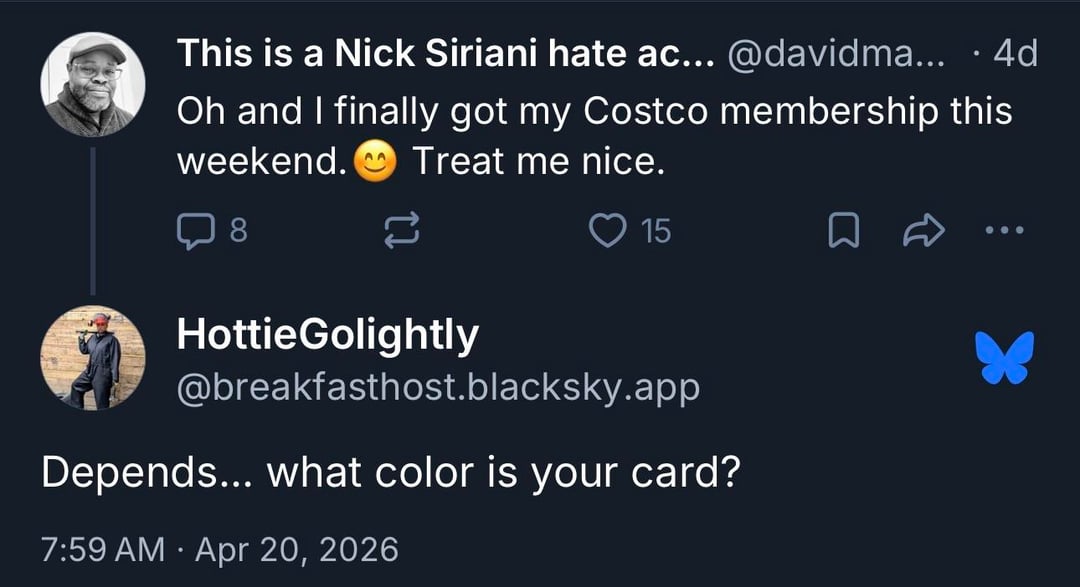Click the 4d timestamp on the post

point(1014,55)
